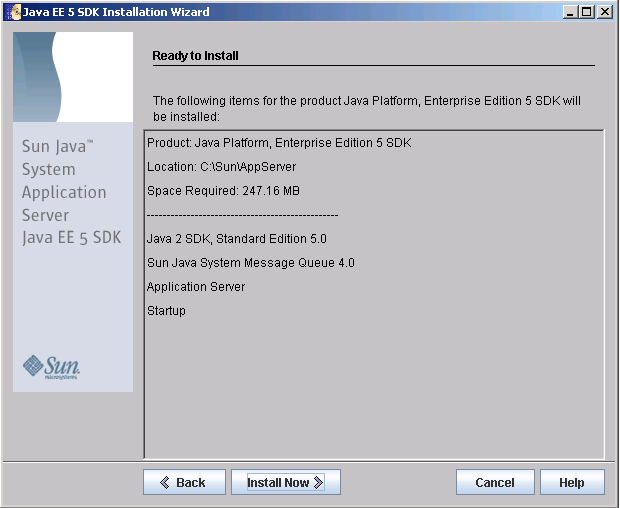Select 'Sun Java System Message Queue 4.0' line
The width and height of the screenshot is (620, 508).
point(251,263)
